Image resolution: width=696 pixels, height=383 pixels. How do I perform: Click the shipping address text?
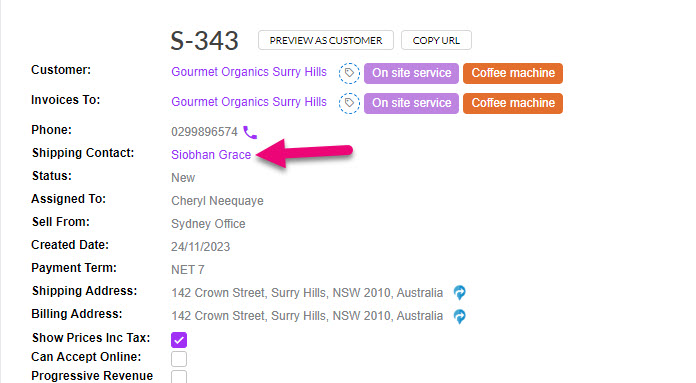click(307, 293)
